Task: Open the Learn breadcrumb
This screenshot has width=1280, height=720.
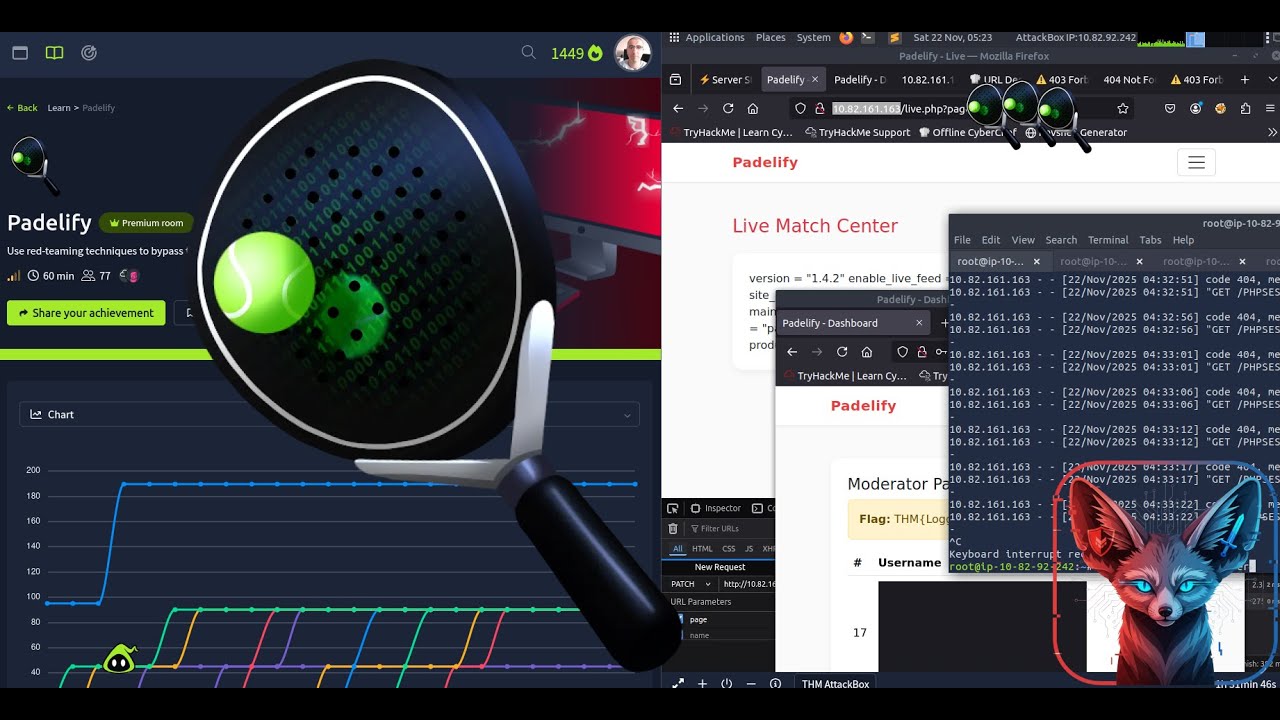Action: point(58,108)
